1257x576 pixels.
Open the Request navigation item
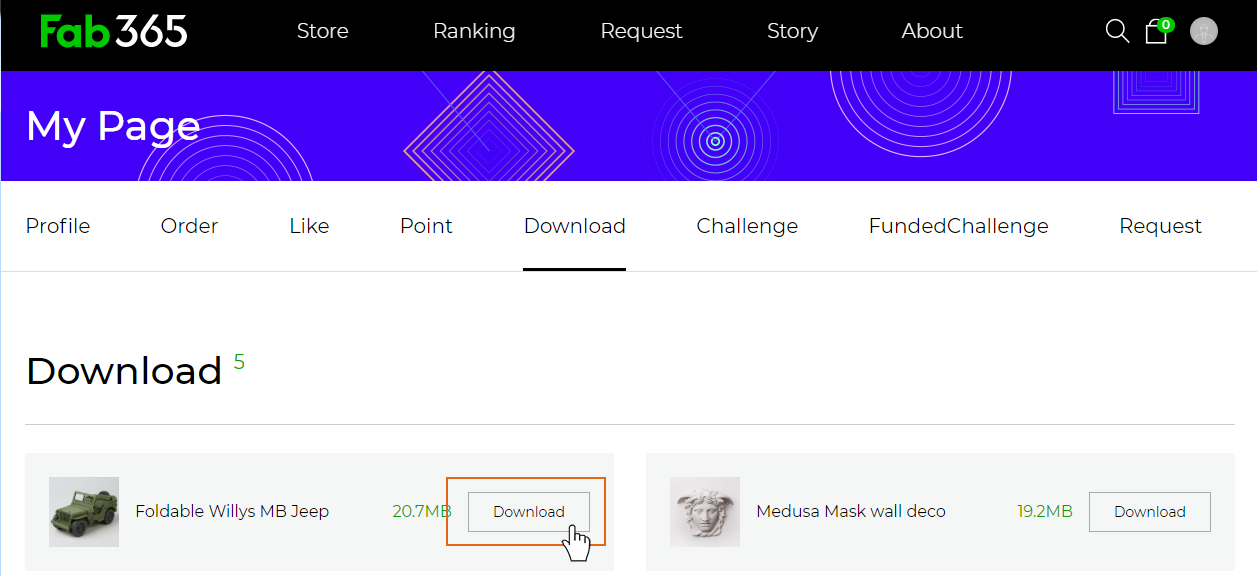(x=641, y=31)
